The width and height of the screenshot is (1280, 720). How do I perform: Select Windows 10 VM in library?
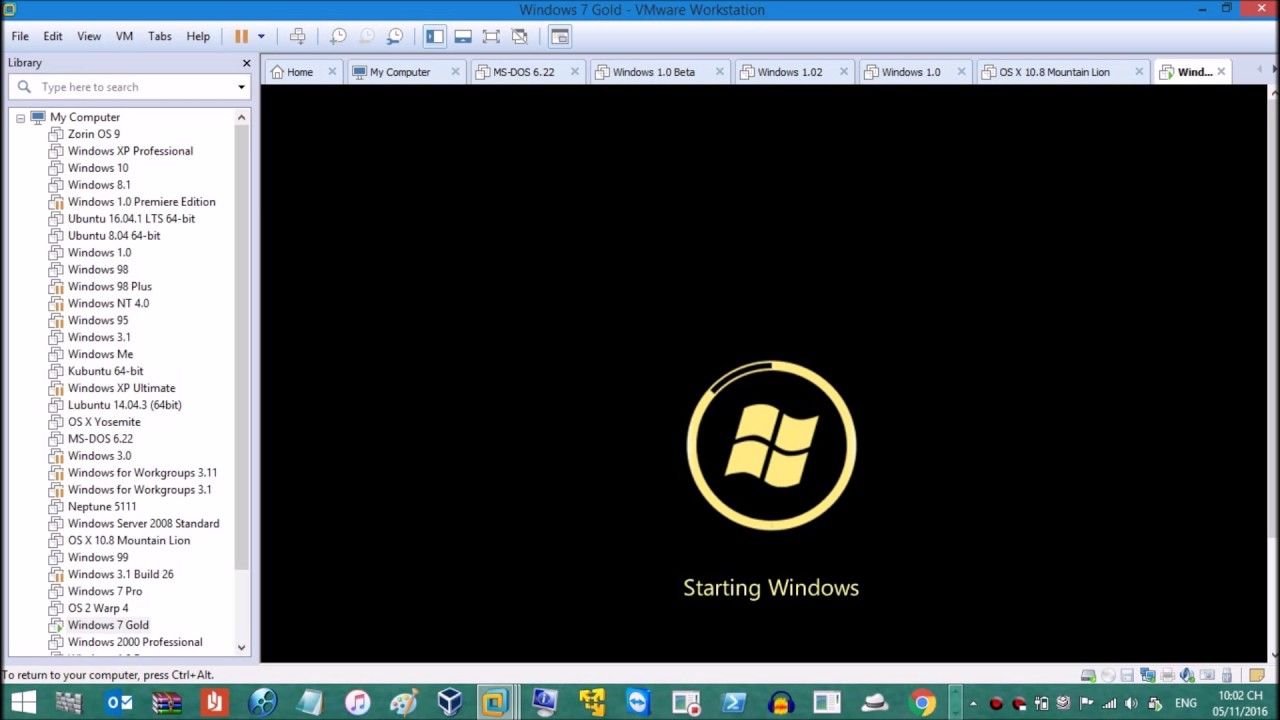[98, 168]
